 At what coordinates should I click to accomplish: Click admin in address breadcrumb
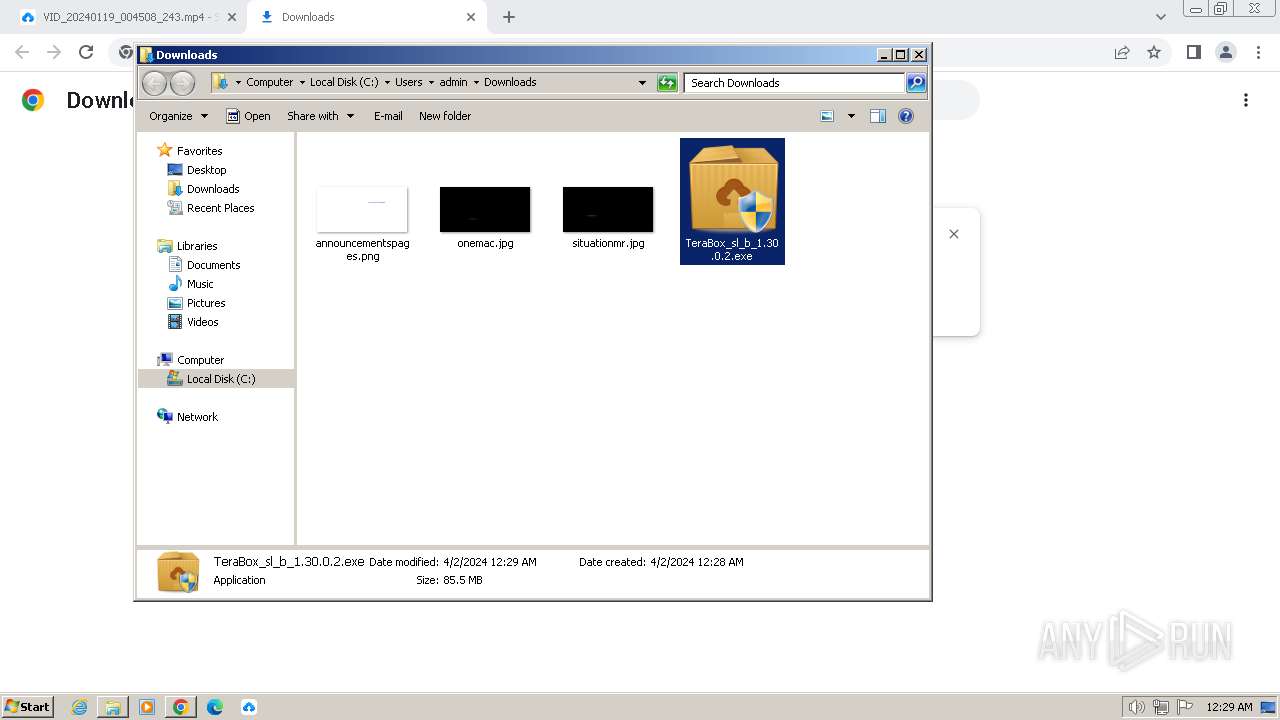[453, 83]
